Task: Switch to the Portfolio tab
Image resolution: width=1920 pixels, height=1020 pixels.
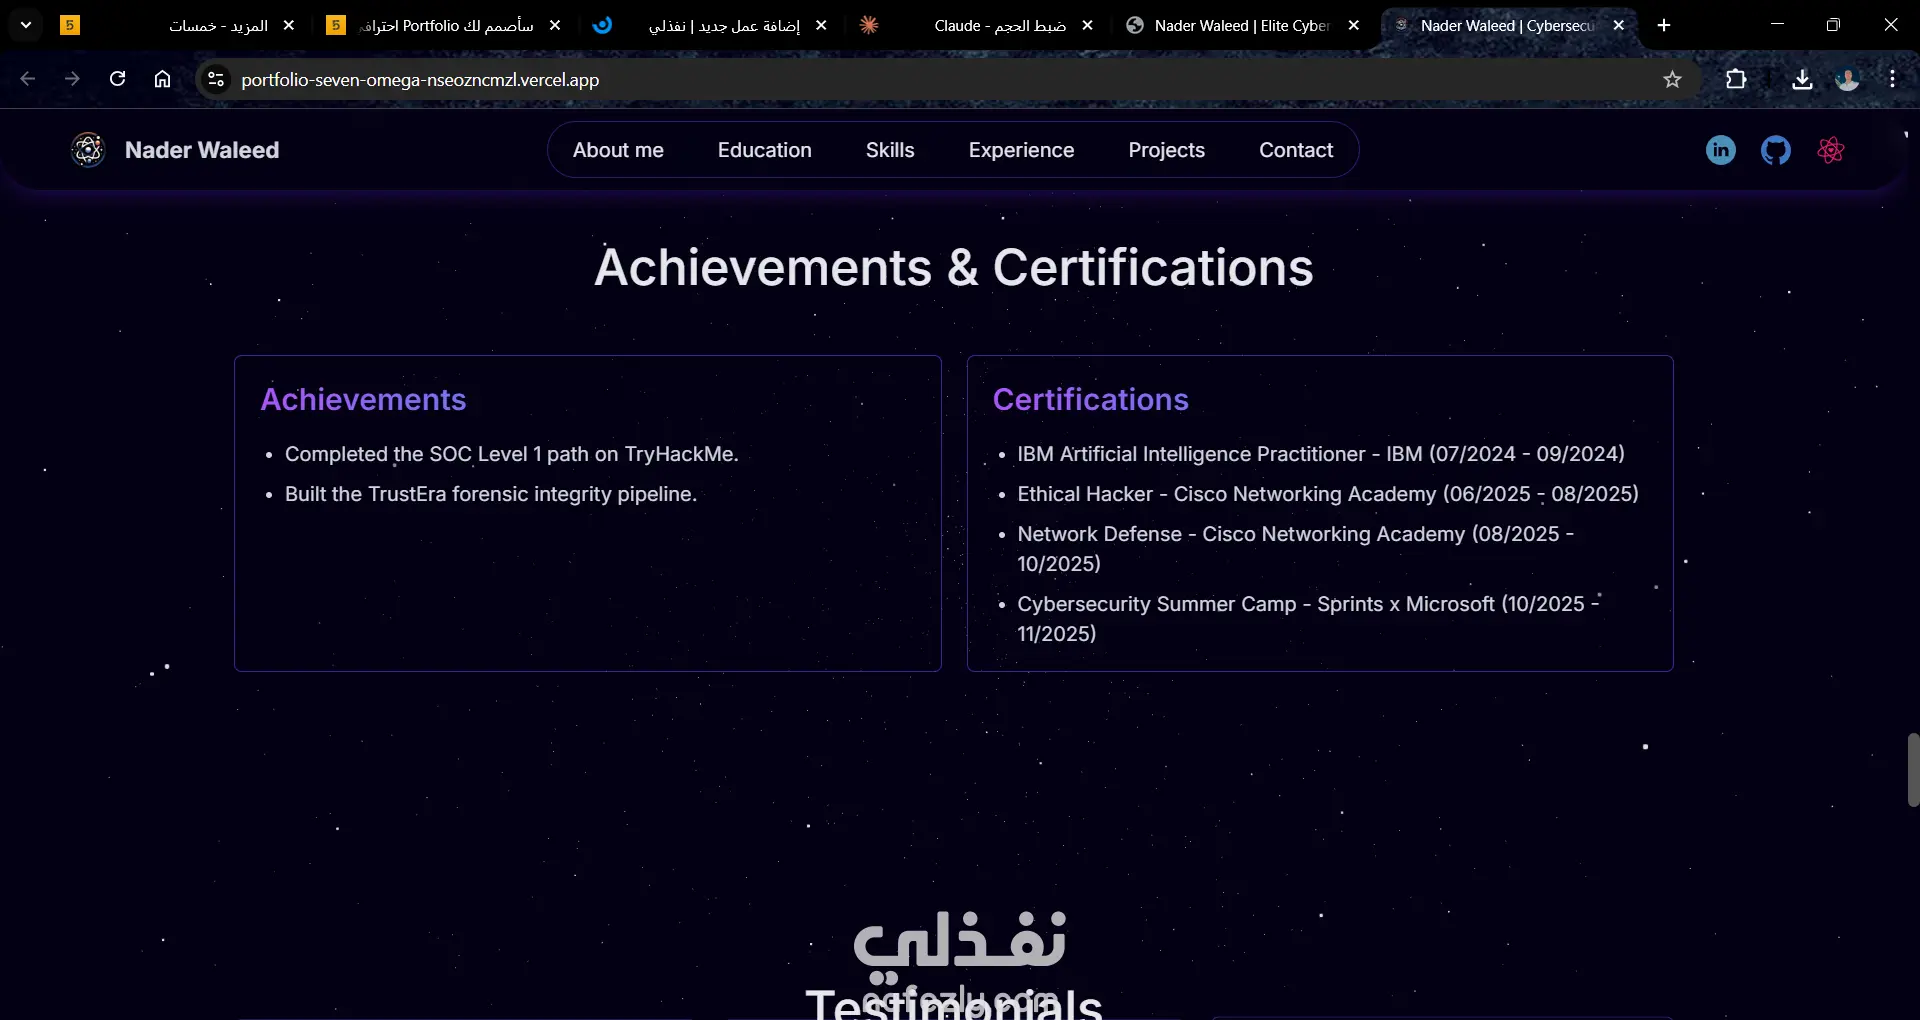Action: click(445, 25)
